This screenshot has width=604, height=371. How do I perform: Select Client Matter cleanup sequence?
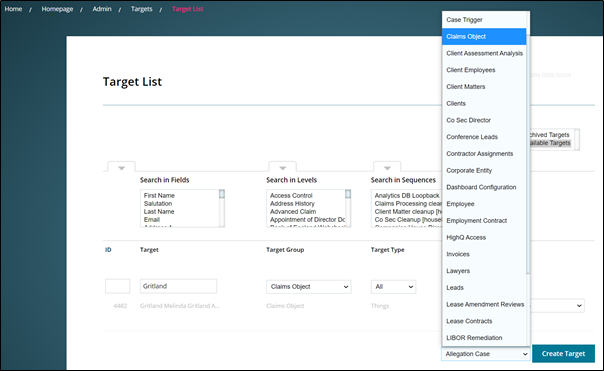point(408,212)
